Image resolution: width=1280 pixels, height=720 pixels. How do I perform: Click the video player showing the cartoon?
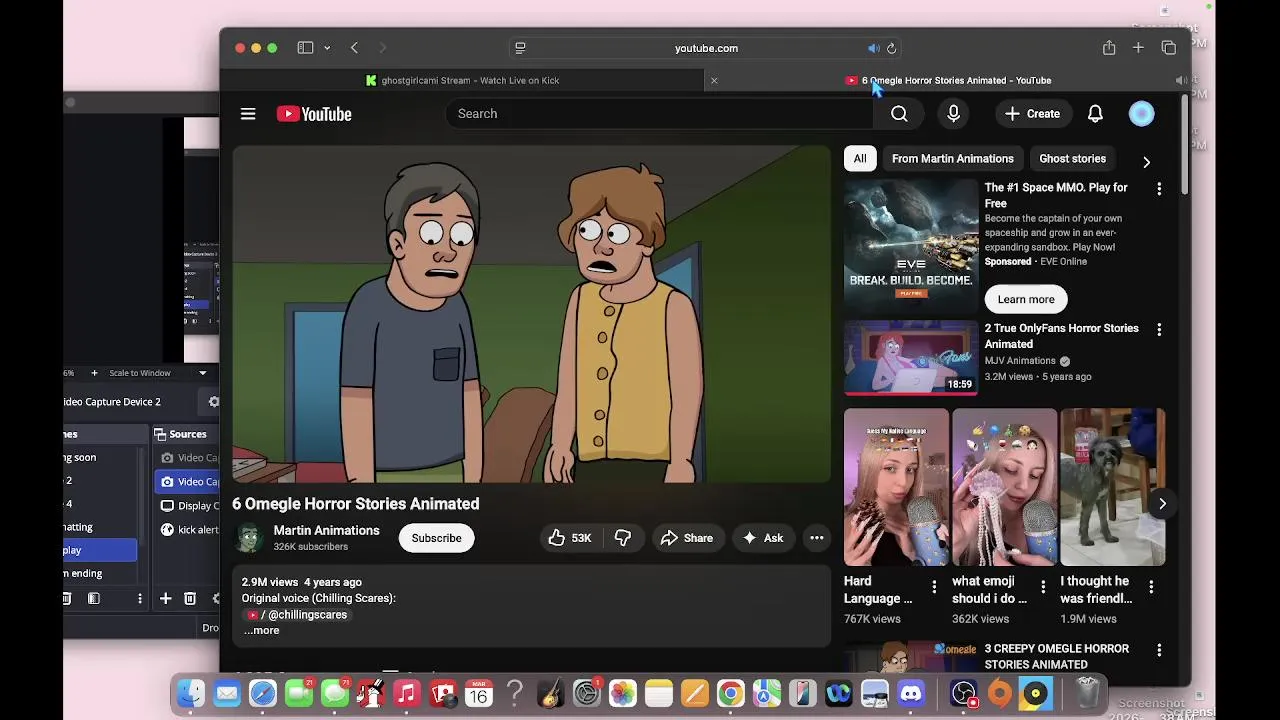(531, 314)
